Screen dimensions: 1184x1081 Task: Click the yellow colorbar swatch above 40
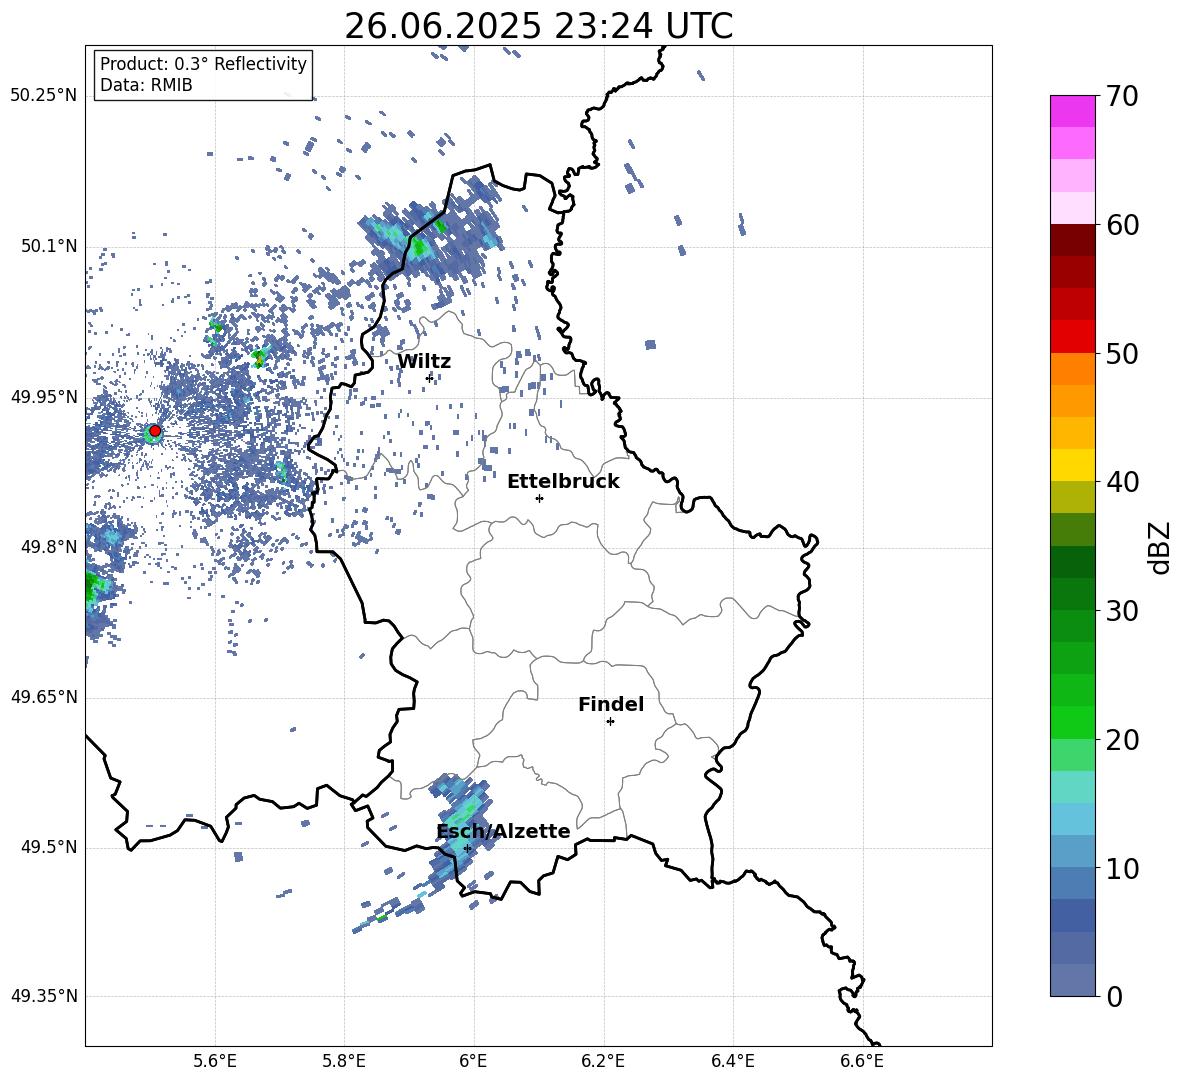(1072, 465)
